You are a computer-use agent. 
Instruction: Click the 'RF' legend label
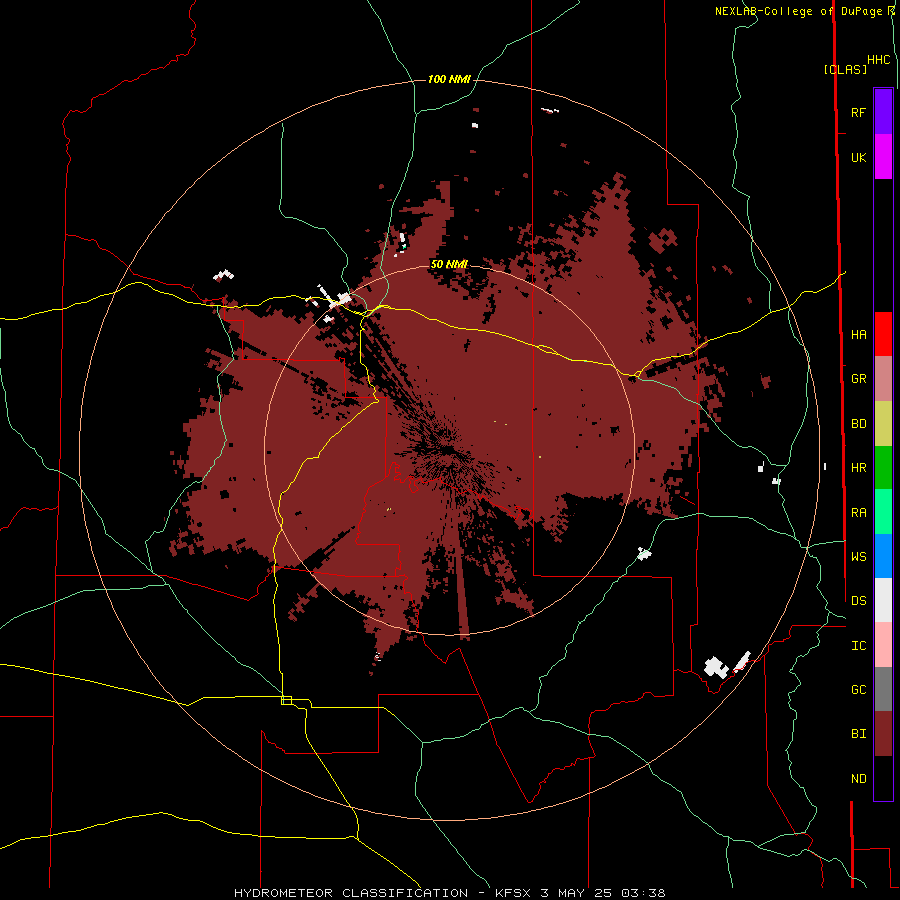pos(858,112)
